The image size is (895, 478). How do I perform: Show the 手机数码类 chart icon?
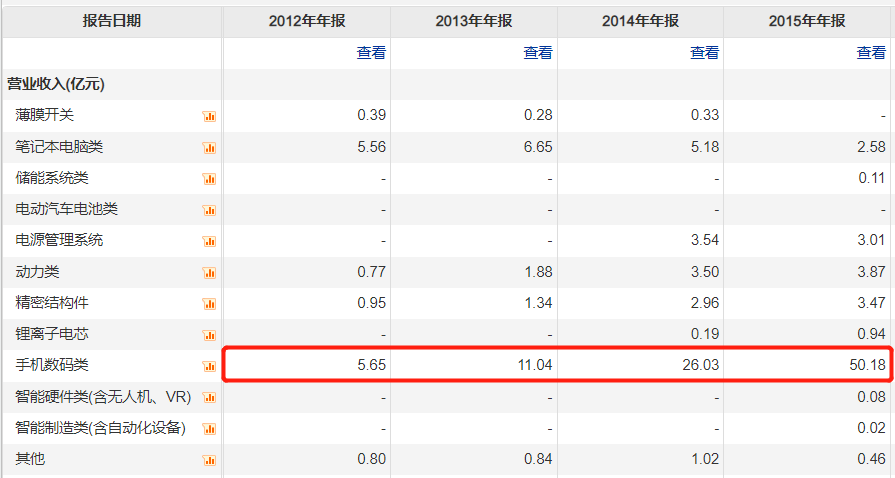click(209, 366)
